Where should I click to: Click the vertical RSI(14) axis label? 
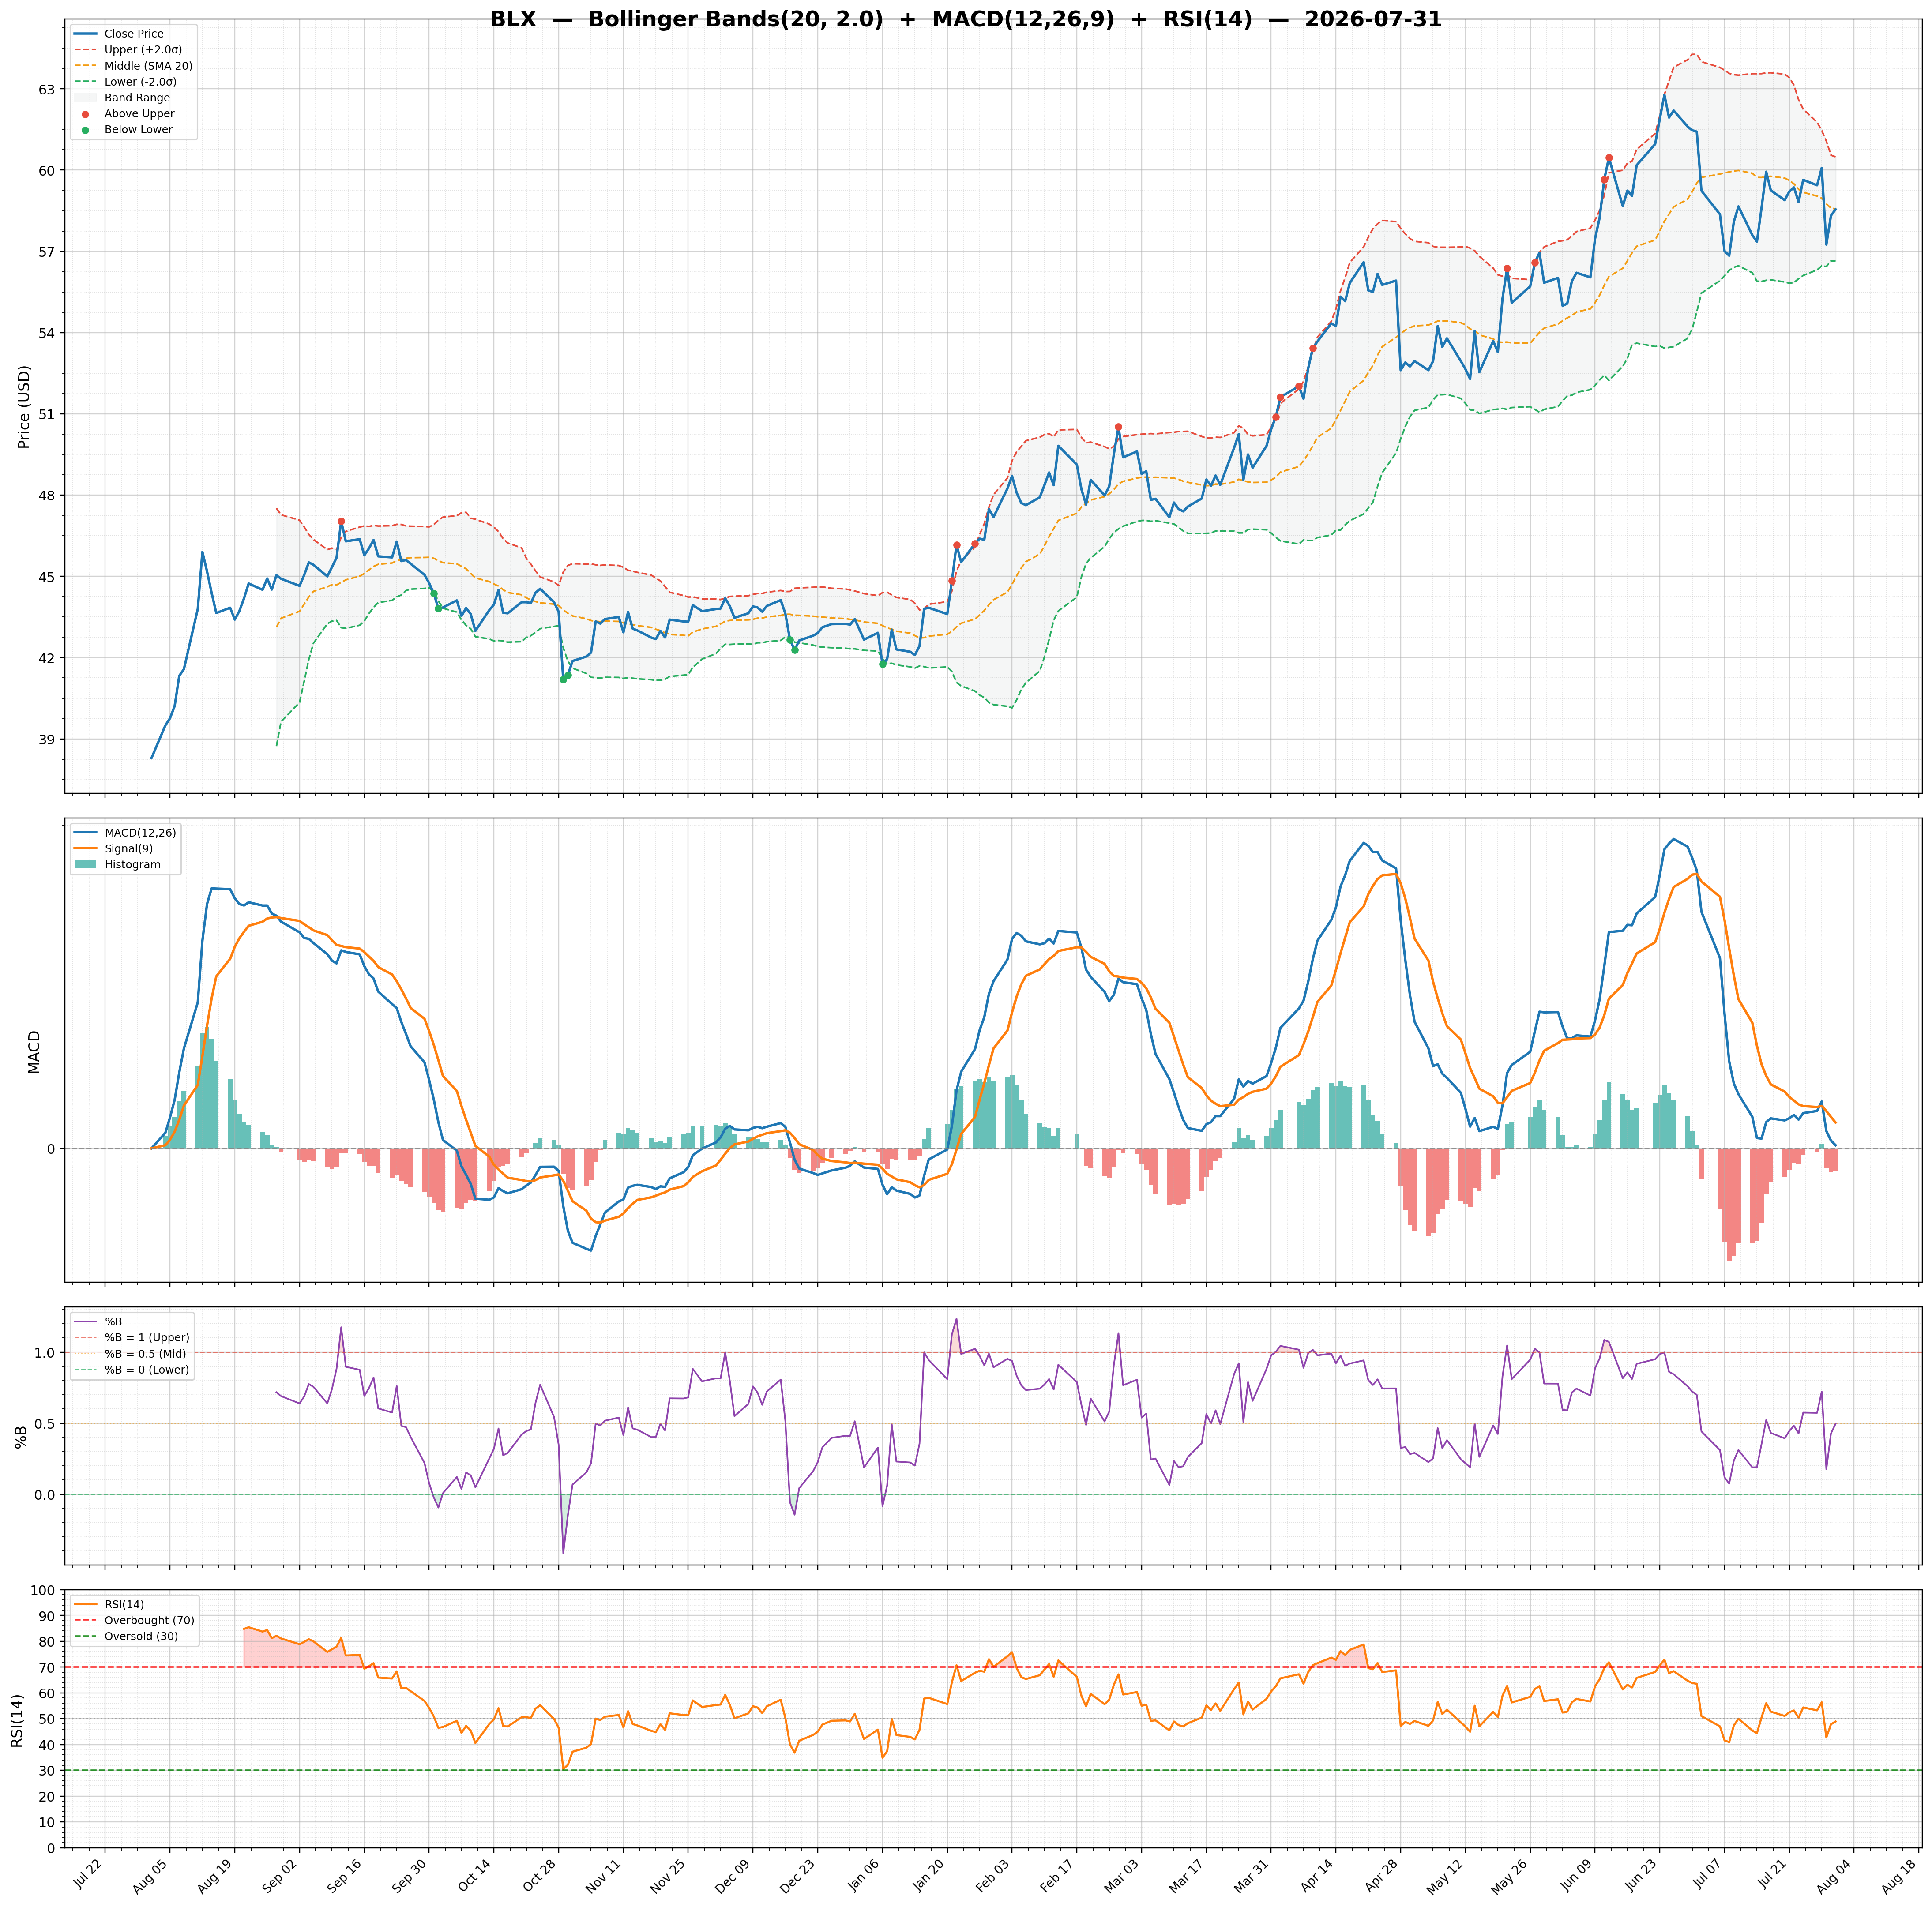tap(18, 1721)
